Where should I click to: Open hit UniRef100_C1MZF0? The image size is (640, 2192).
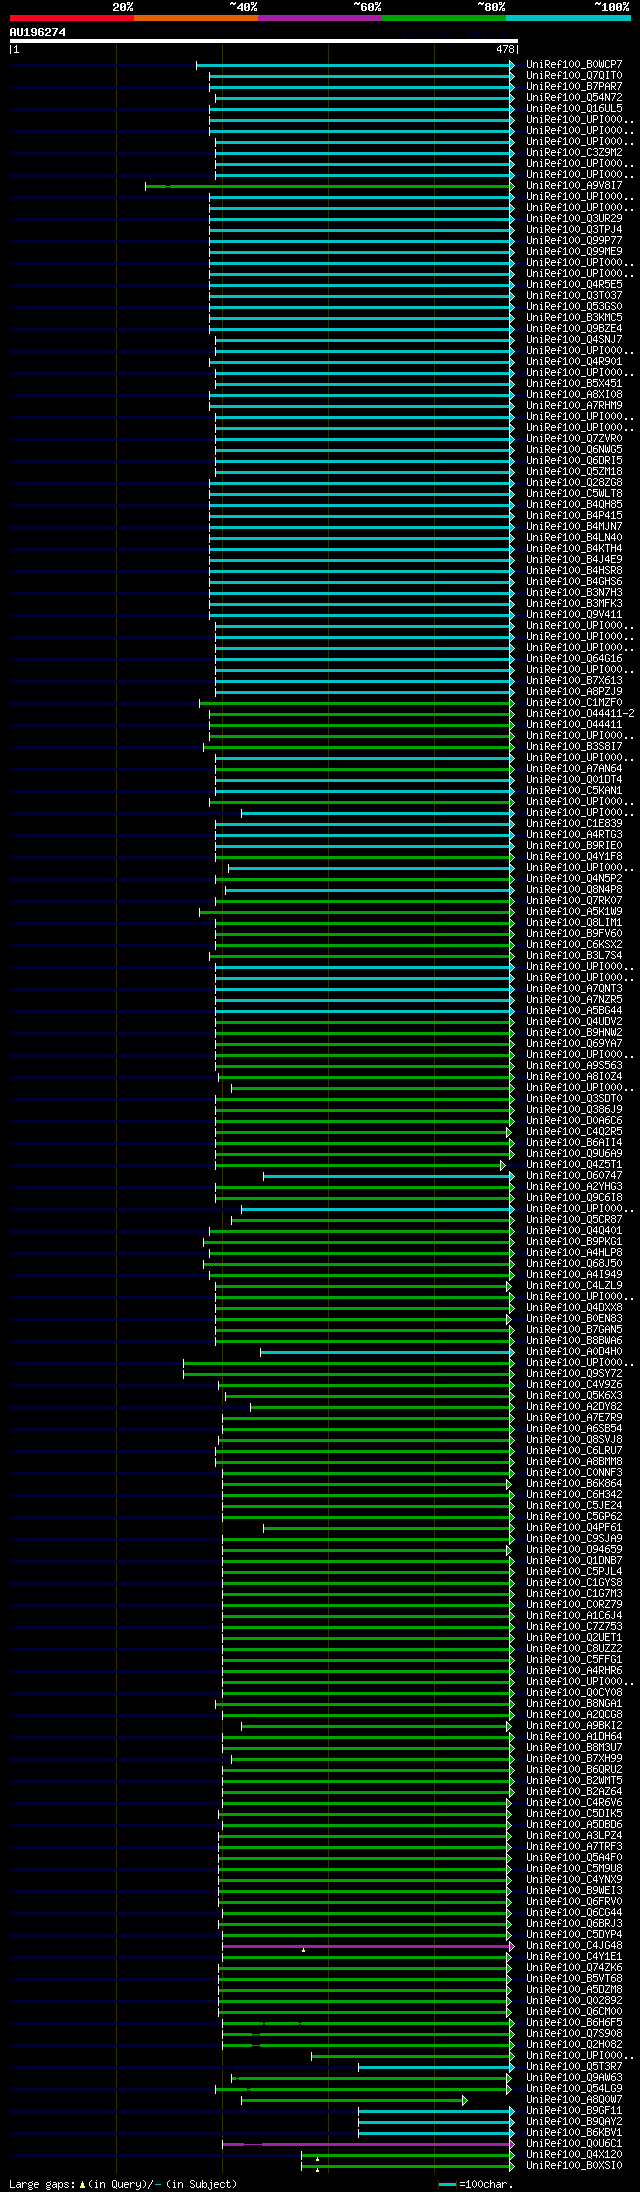(574, 703)
